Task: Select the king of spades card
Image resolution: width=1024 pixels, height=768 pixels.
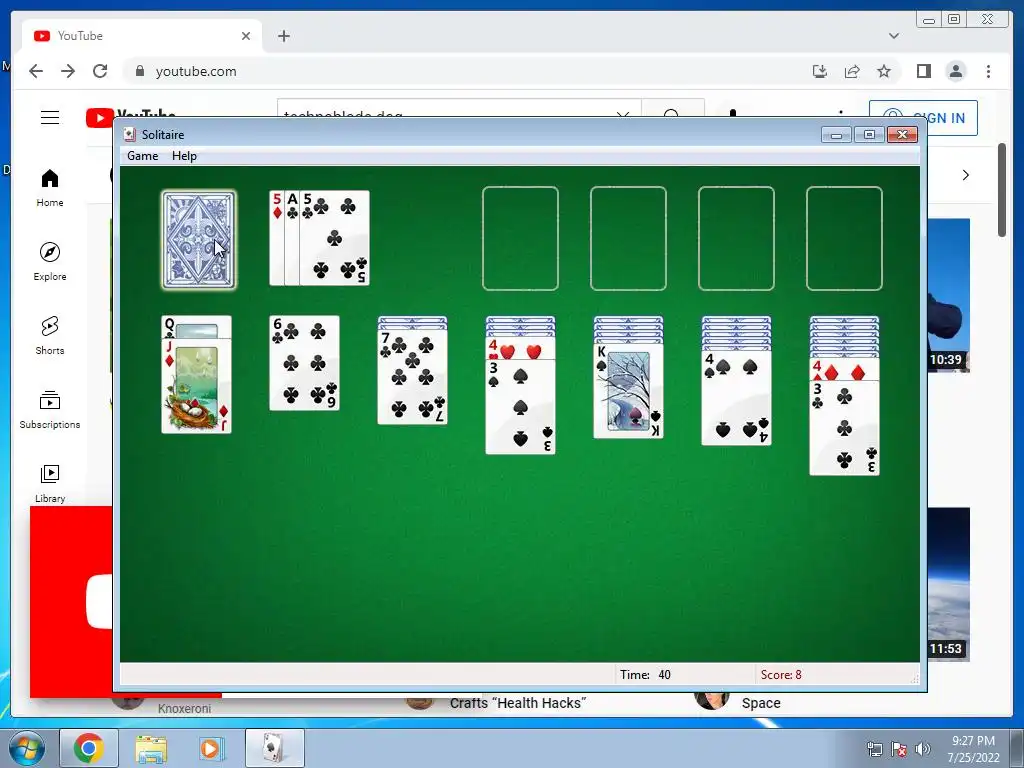Action: [628, 391]
